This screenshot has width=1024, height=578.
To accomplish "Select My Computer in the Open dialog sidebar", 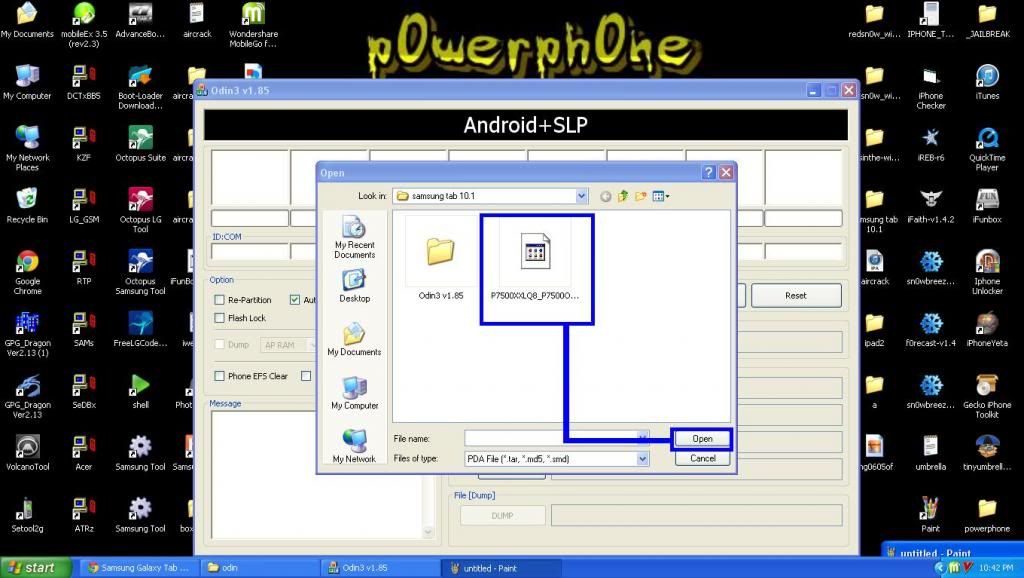I will pyautogui.click(x=355, y=393).
